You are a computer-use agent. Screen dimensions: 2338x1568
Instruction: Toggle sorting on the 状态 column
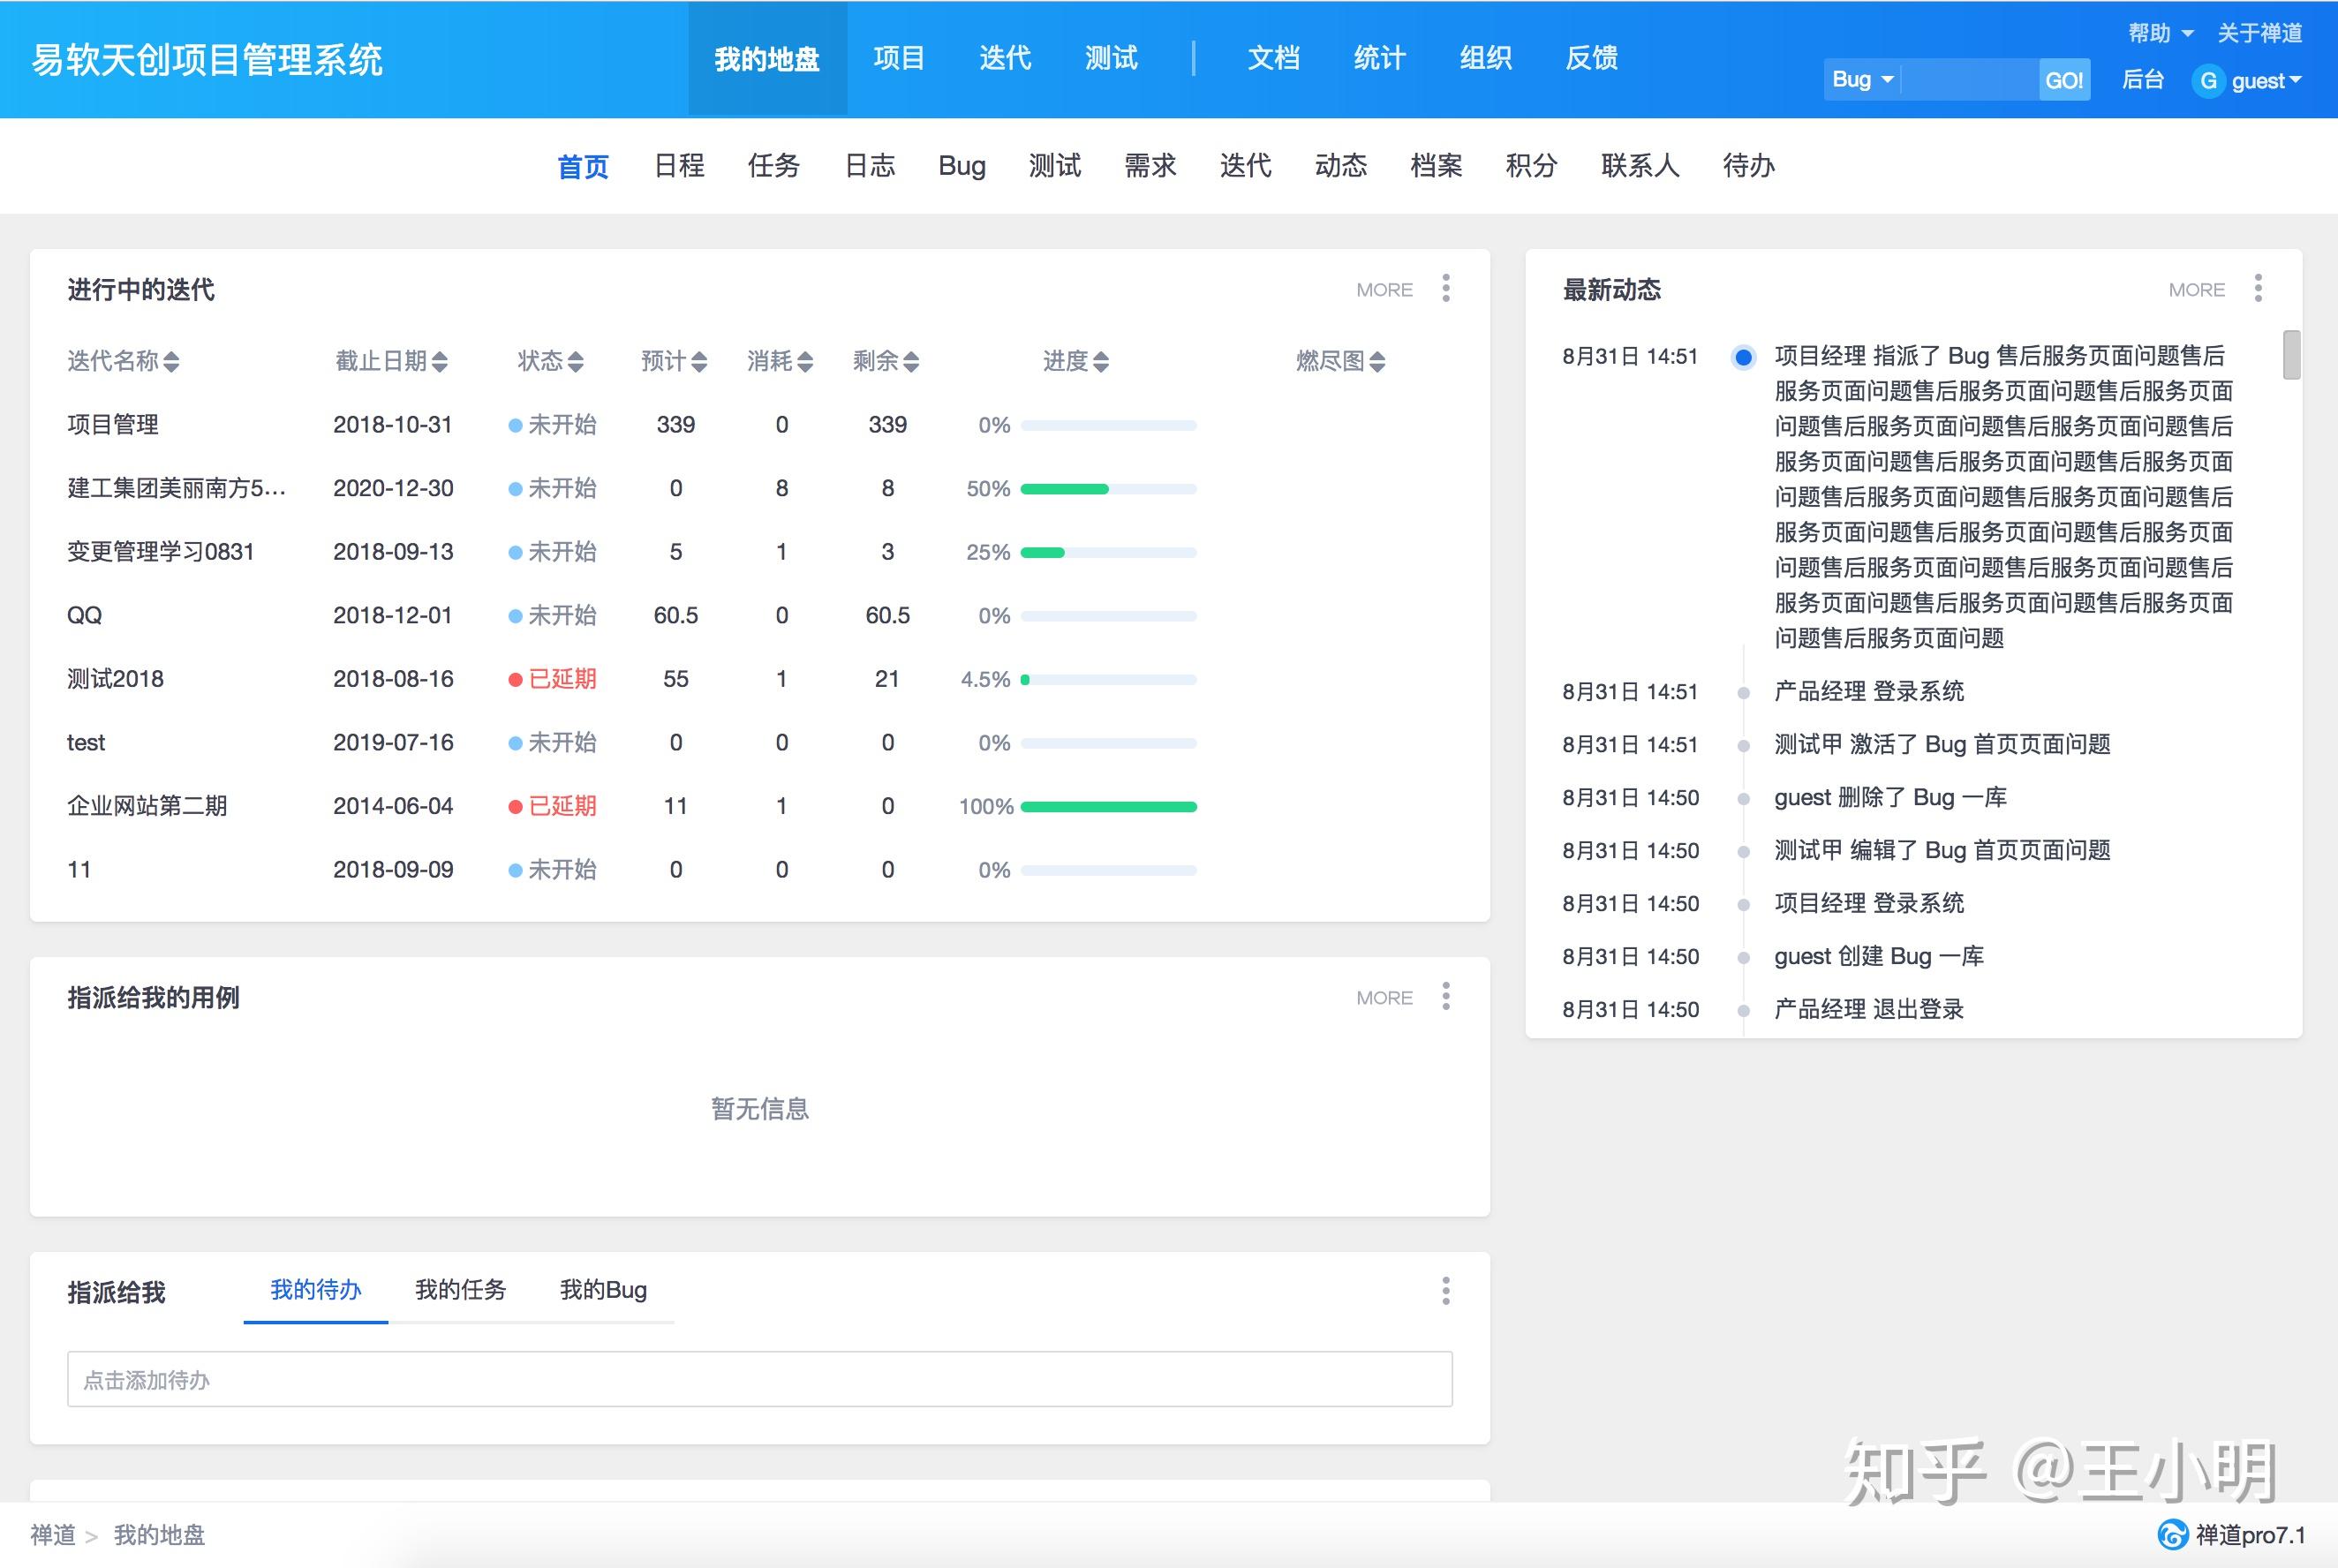pyautogui.click(x=577, y=361)
